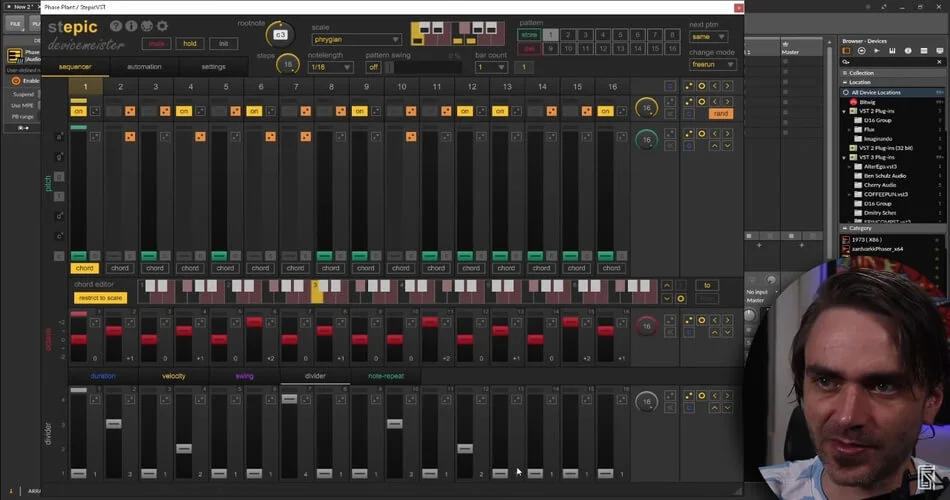950x500 pixels.
Task: Click the pattern del button
Action: point(530,49)
